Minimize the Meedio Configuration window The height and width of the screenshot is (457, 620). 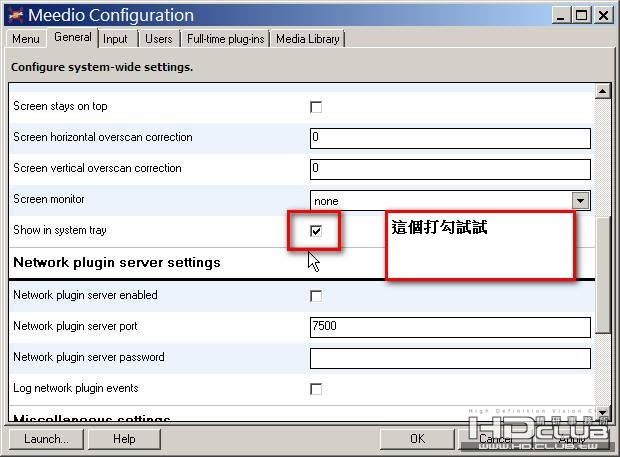(x=561, y=15)
